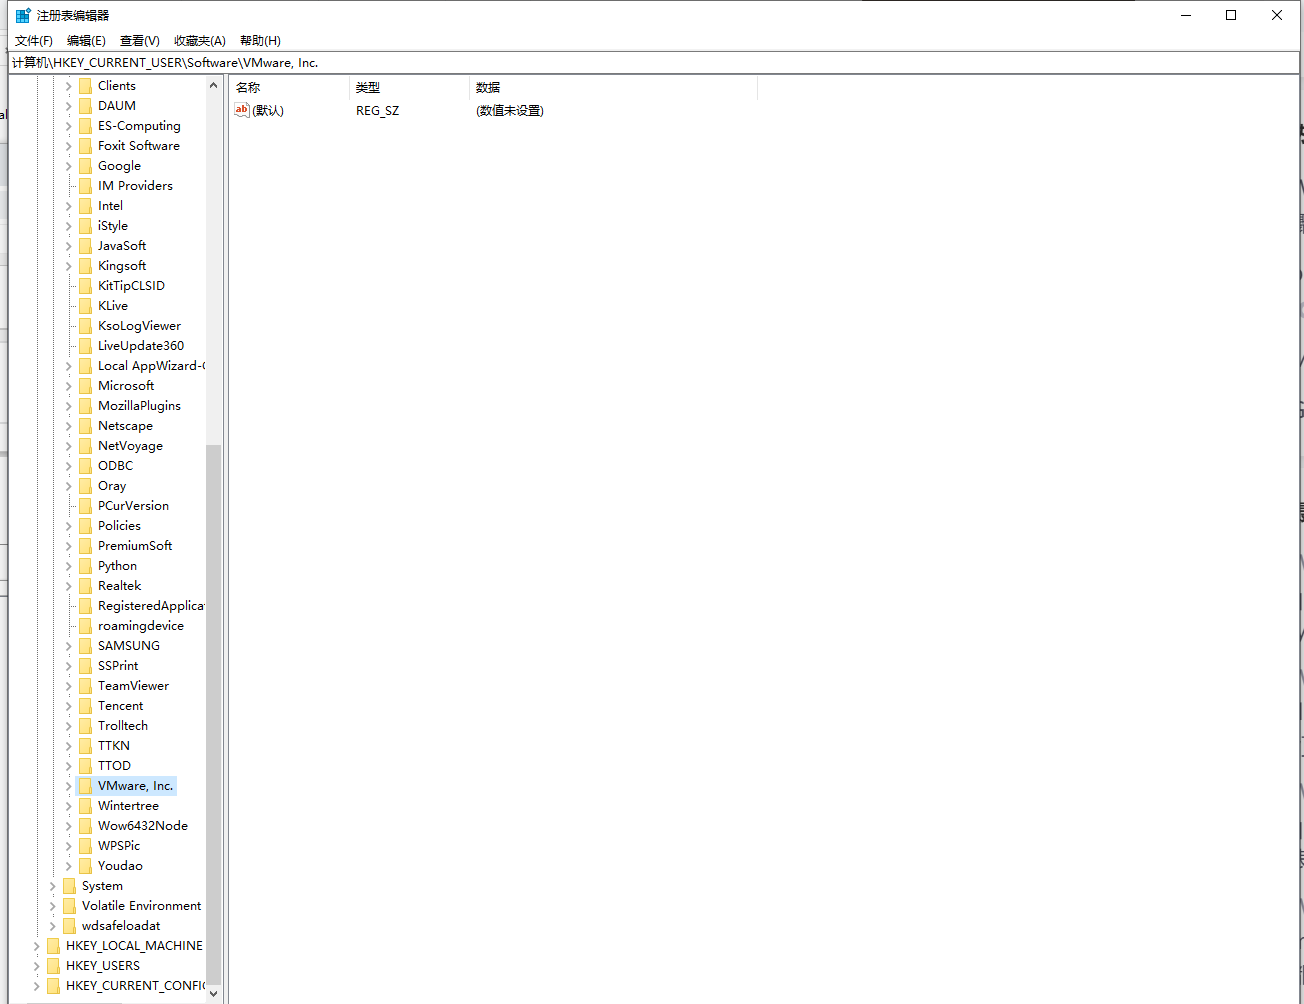1304x1004 pixels.
Task: Select the REG_SZ type cell
Action: [x=377, y=111]
